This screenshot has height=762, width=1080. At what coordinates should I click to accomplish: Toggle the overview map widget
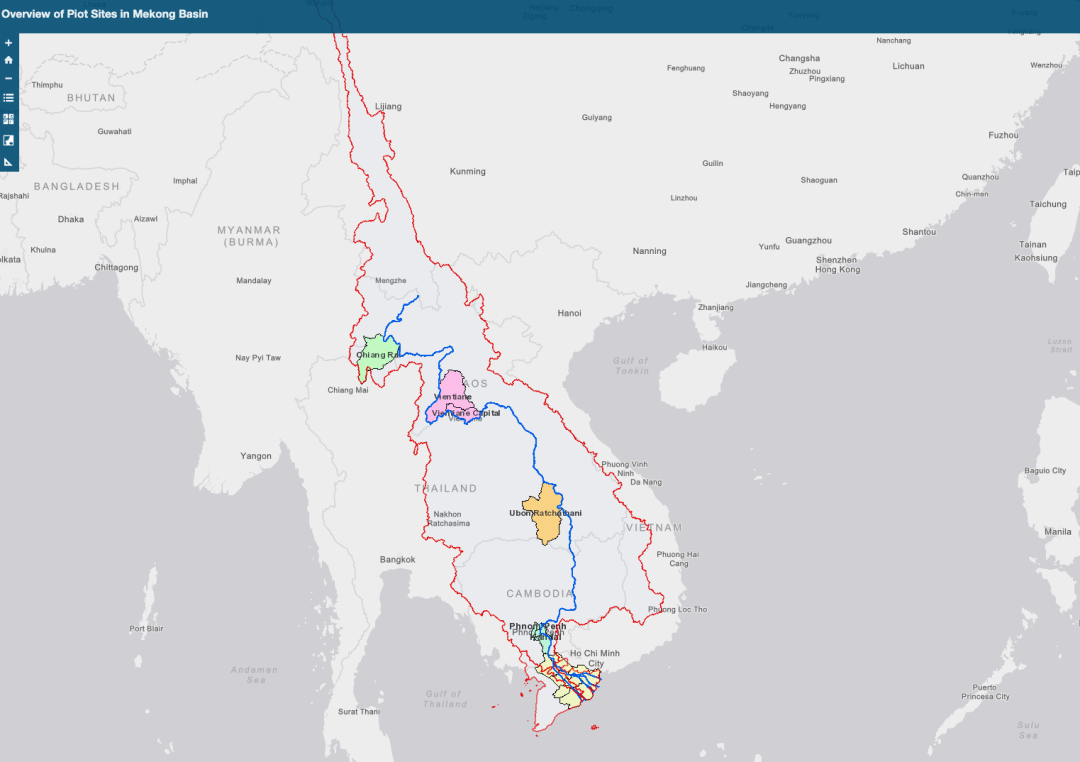[8, 141]
